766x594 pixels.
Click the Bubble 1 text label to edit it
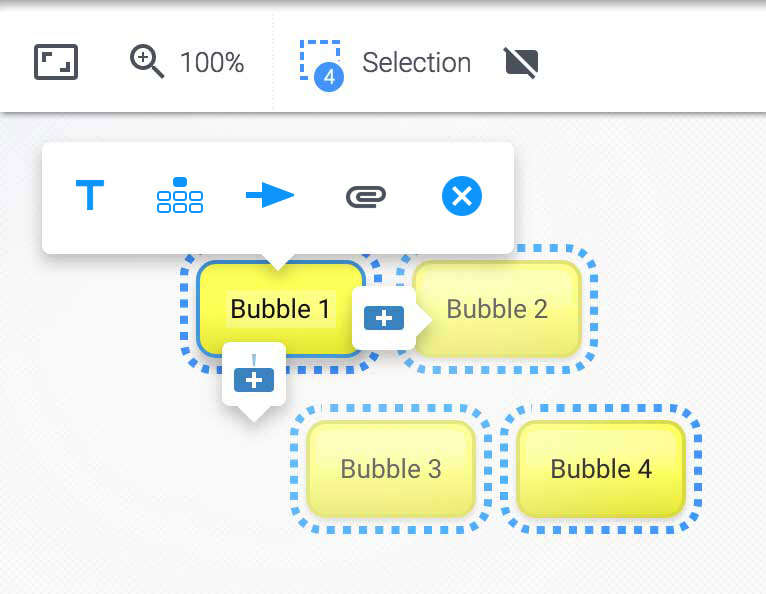(x=280, y=309)
